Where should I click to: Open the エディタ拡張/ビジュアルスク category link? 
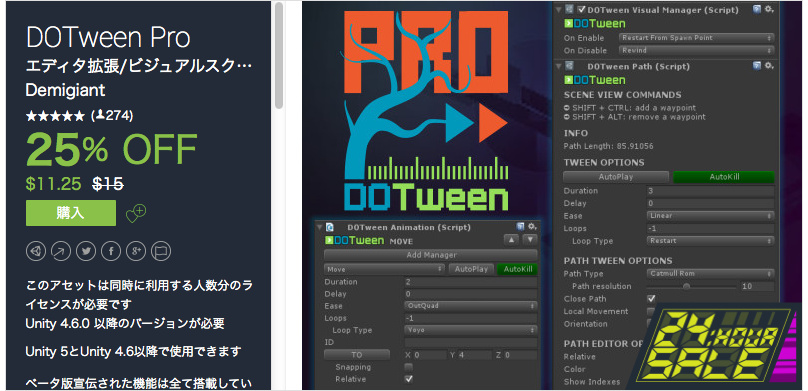139,67
